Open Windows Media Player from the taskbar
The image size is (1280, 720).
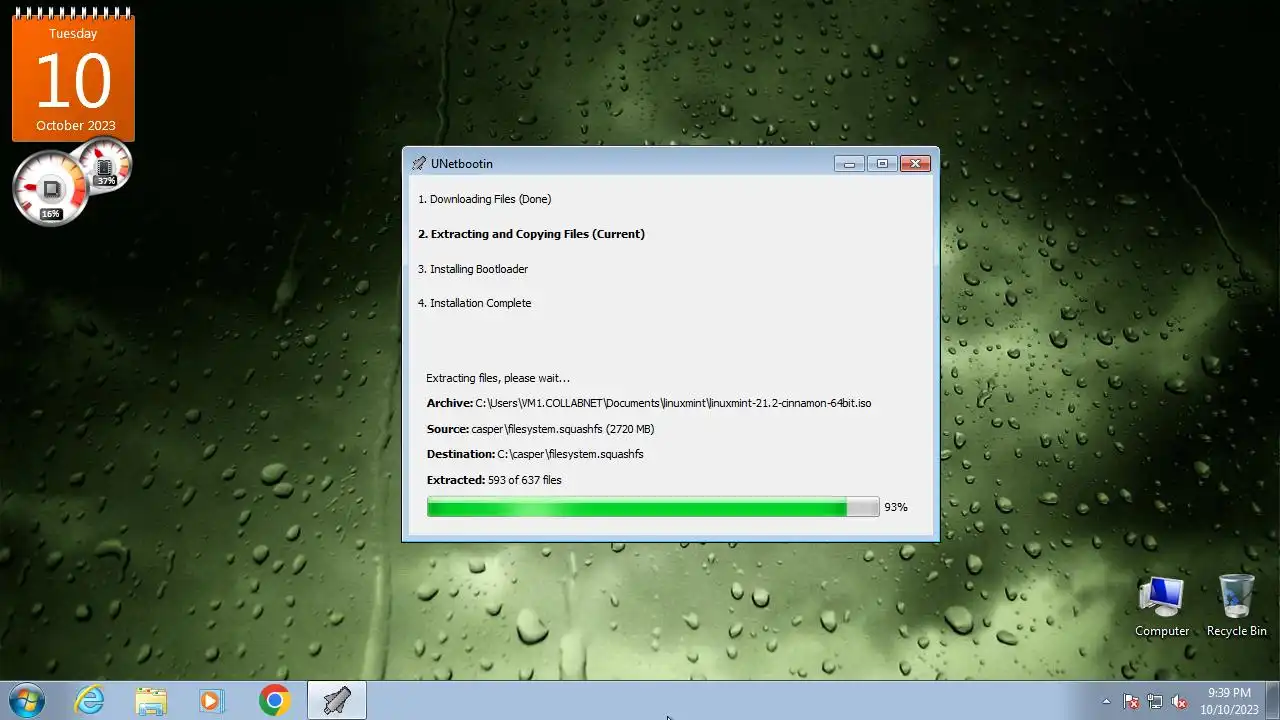pos(211,700)
